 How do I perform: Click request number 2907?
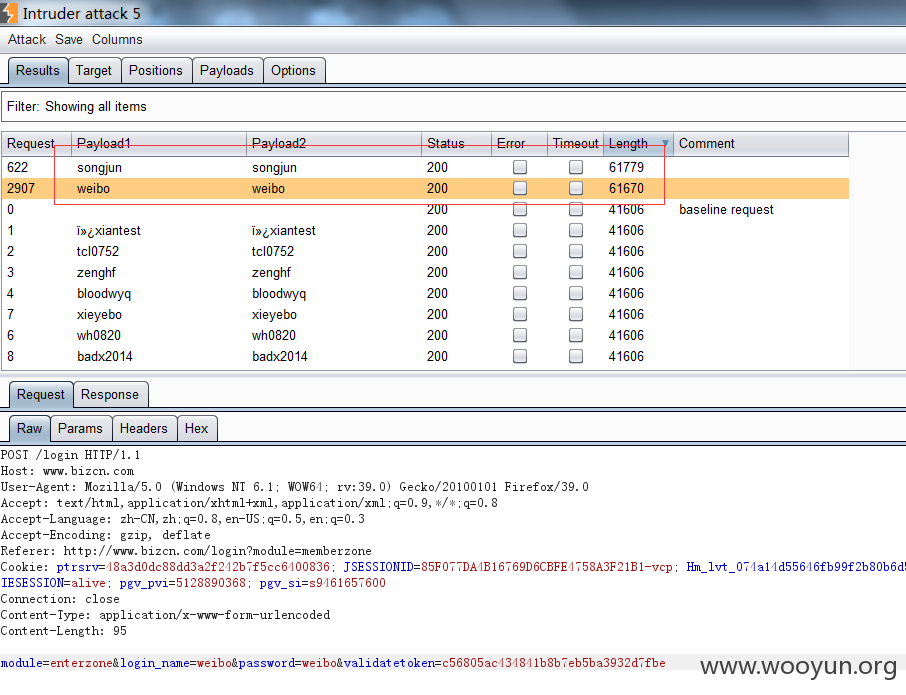pos(21,188)
